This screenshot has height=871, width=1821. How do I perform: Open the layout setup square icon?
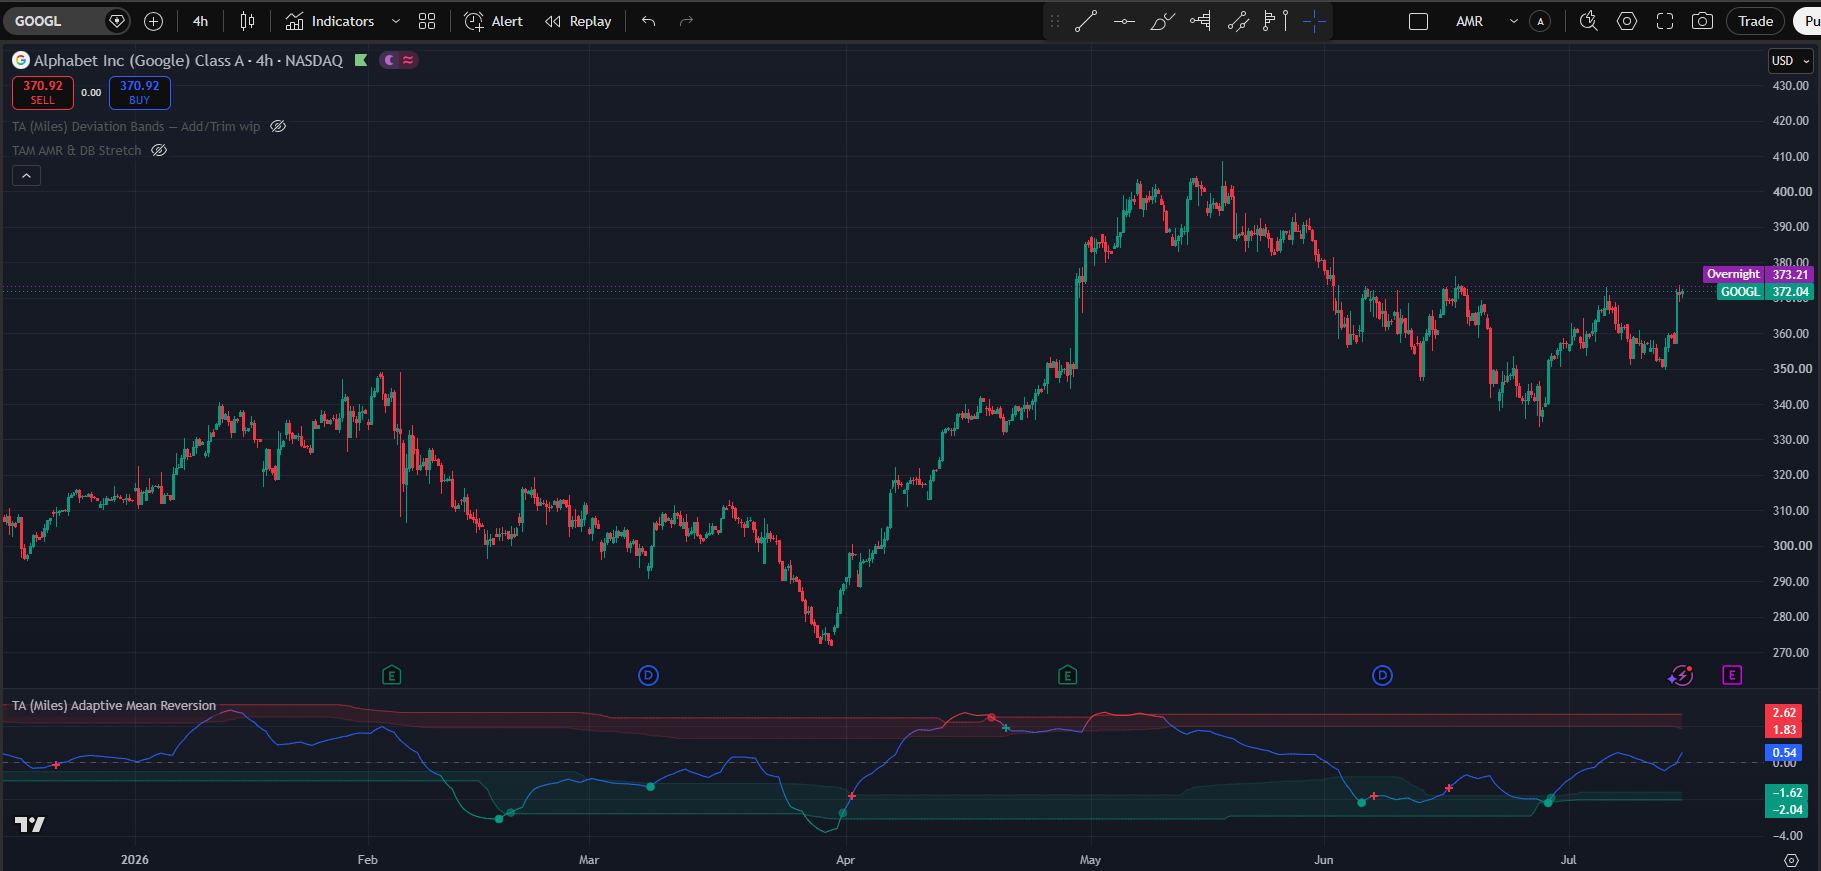coord(1418,21)
